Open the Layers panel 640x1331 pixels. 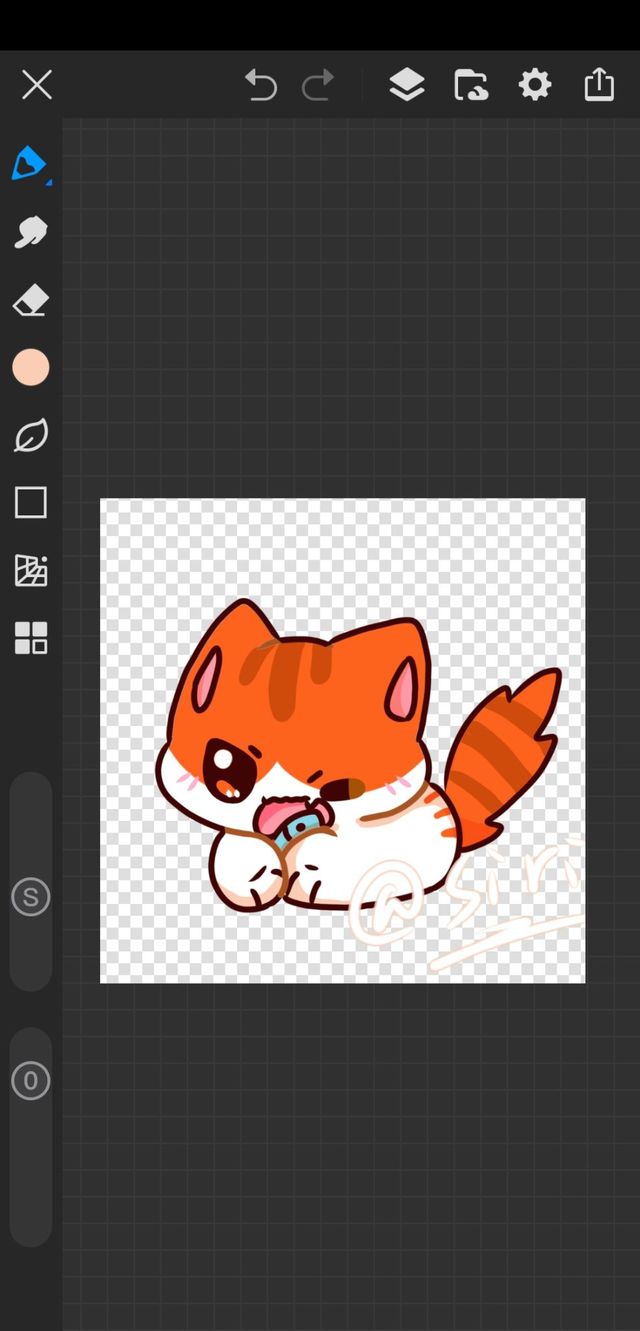tap(406, 85)
